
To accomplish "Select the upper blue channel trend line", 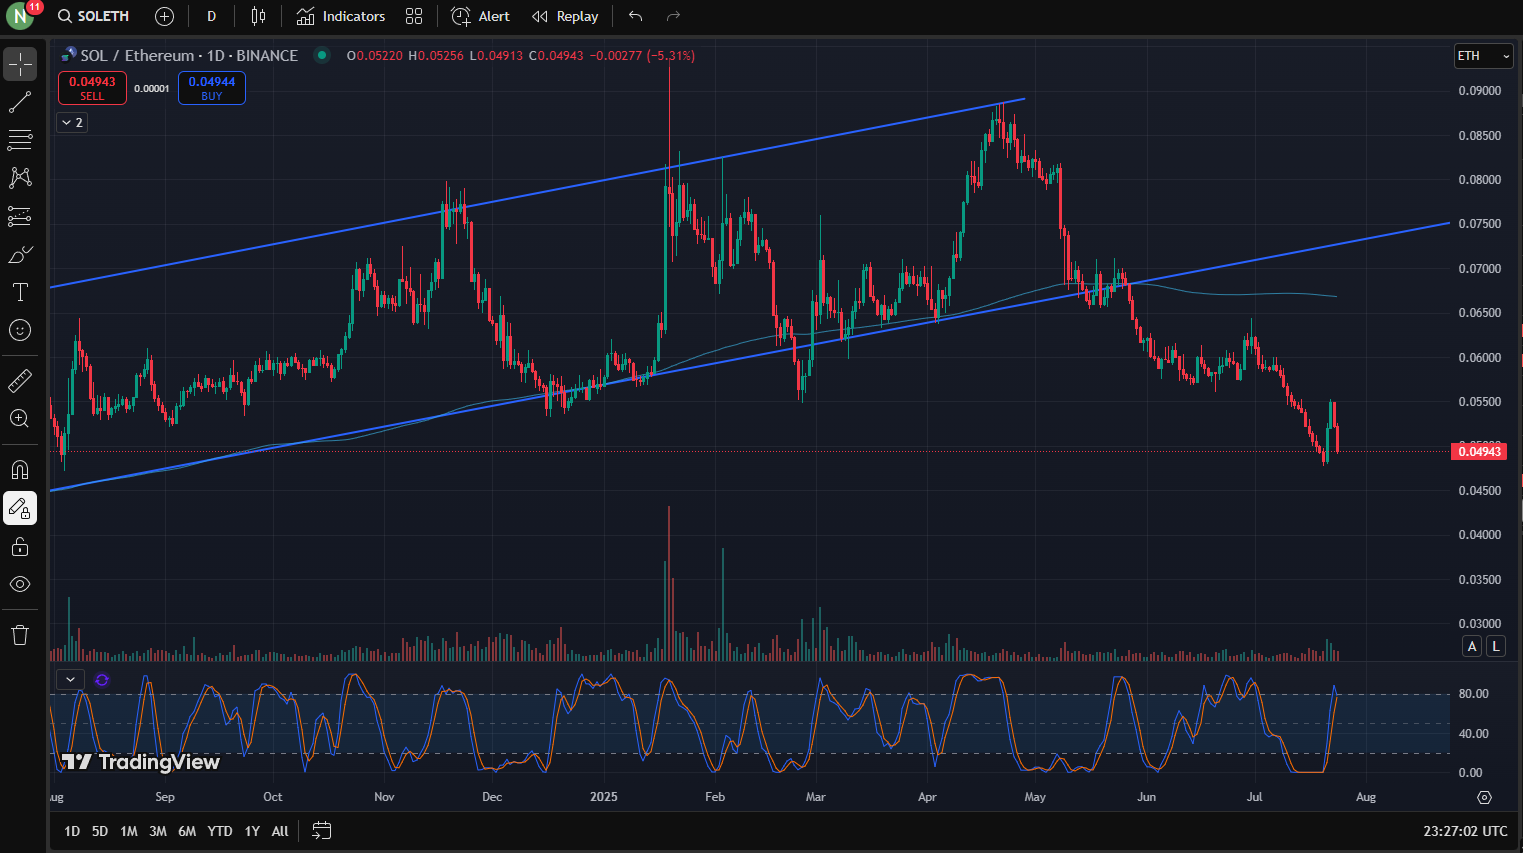I will coord(537,193).
